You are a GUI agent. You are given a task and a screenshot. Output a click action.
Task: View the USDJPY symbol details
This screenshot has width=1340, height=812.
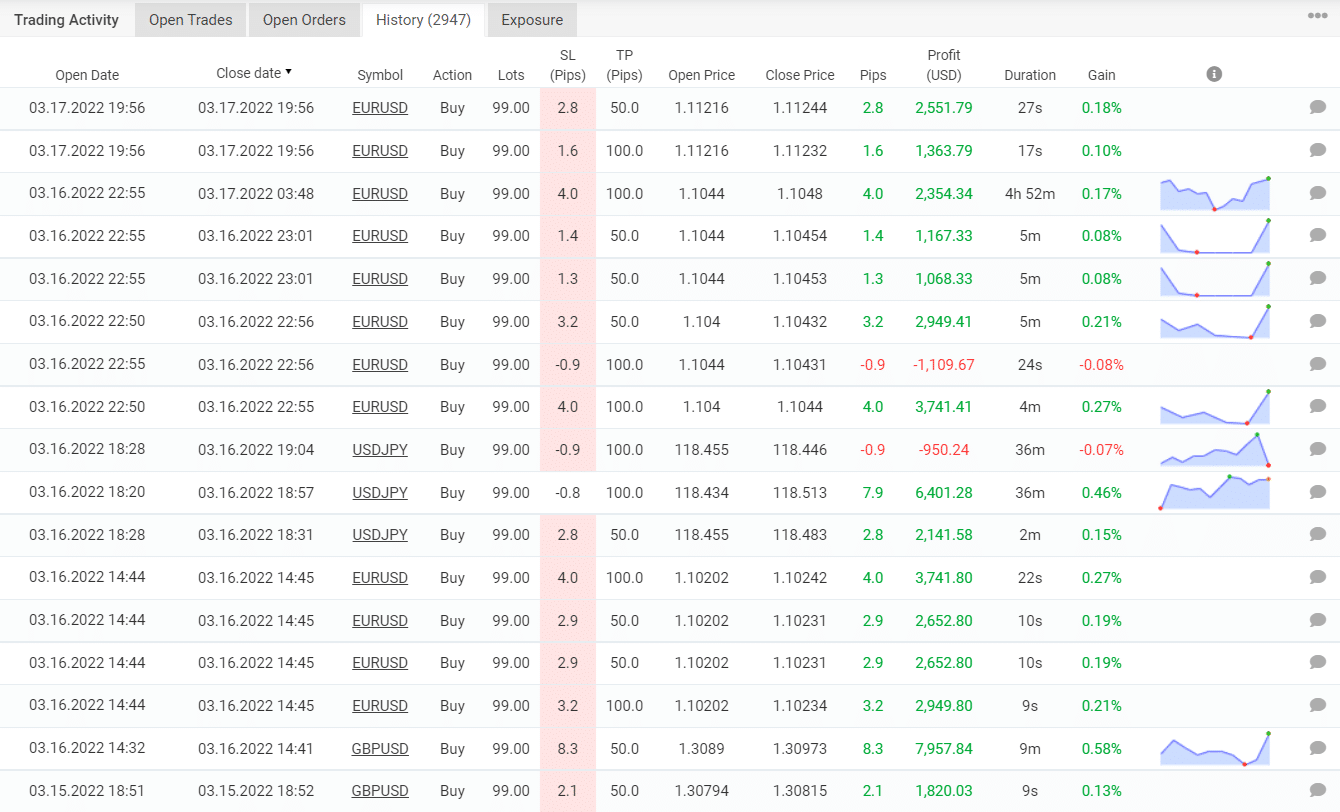380,449
